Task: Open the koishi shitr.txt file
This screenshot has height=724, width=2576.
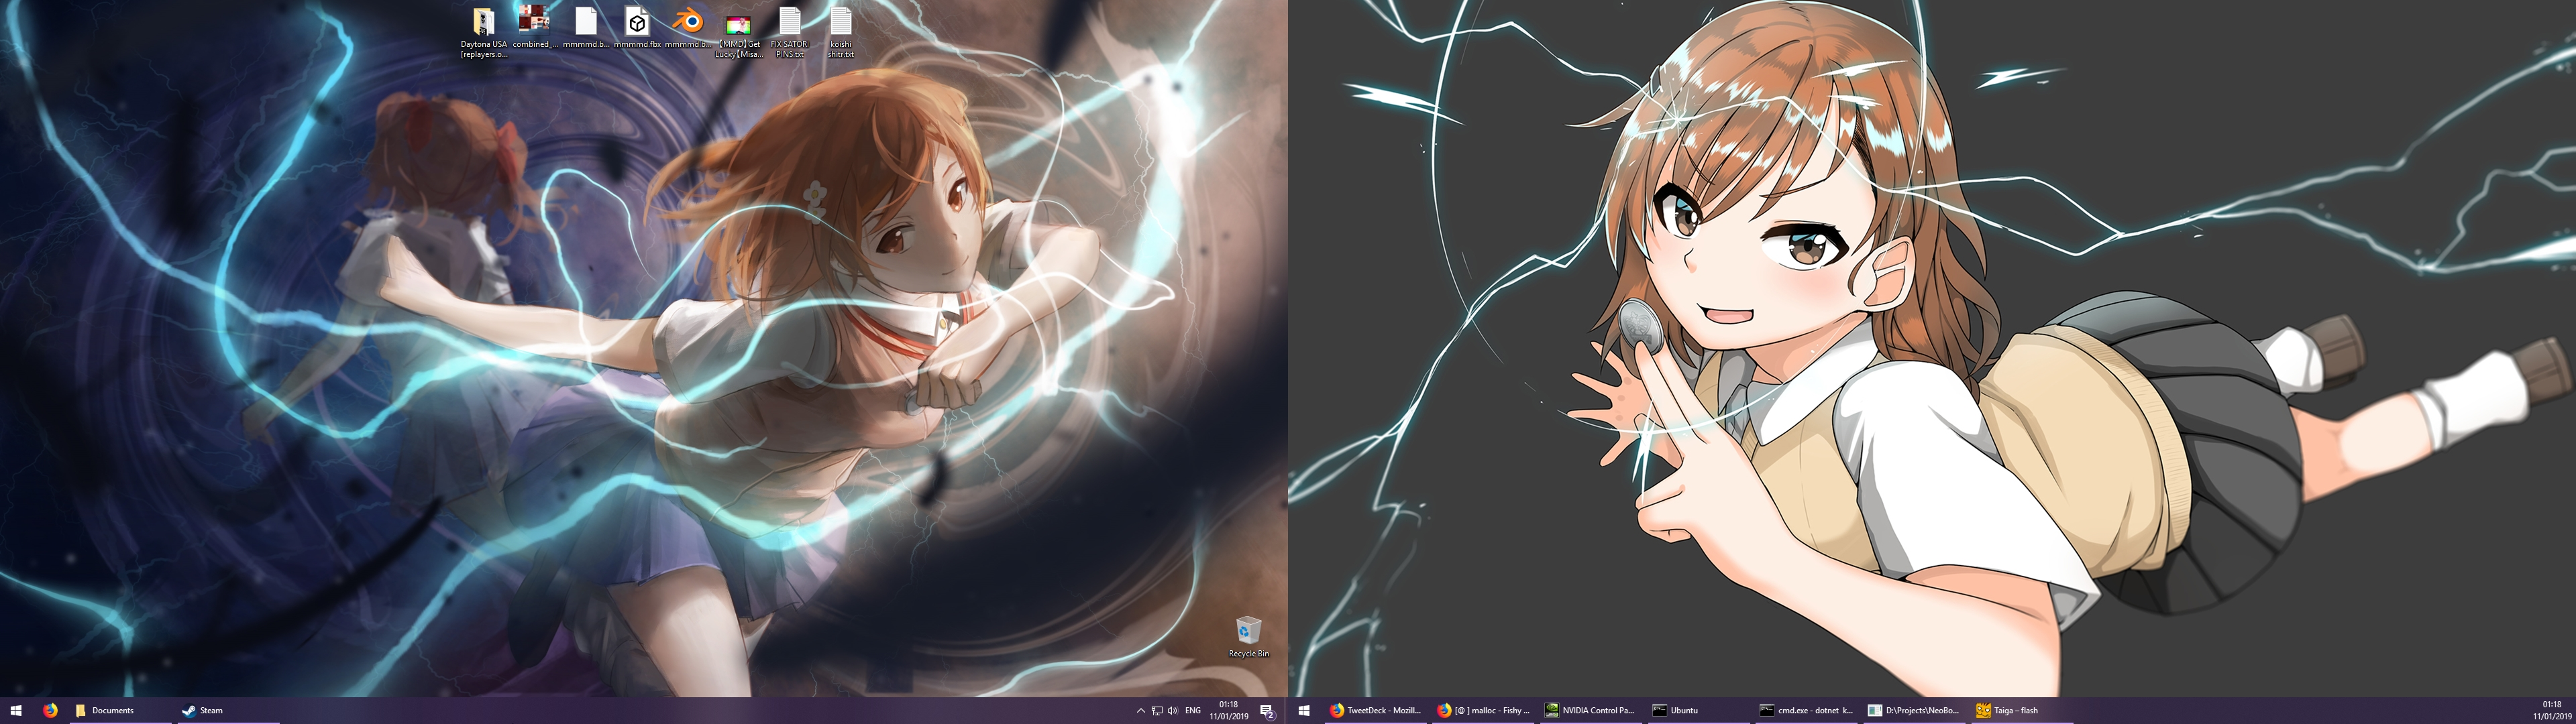Action: coord(841,32)
